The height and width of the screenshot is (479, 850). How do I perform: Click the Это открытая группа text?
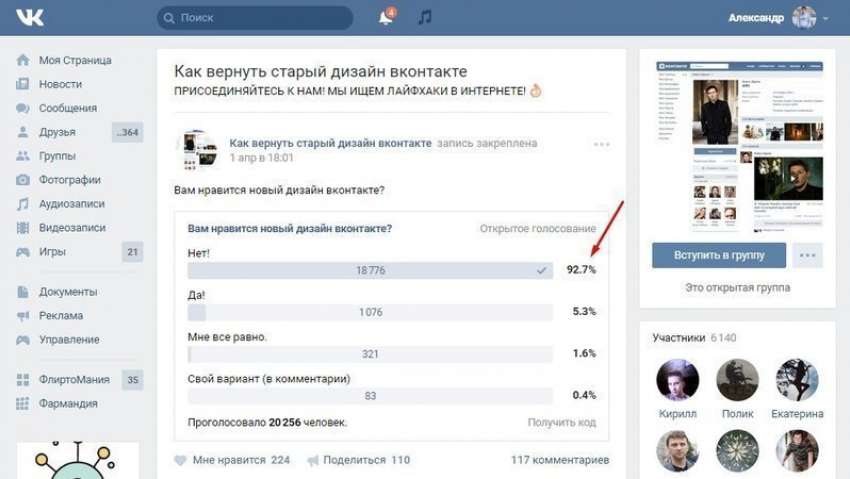[737, 288]
